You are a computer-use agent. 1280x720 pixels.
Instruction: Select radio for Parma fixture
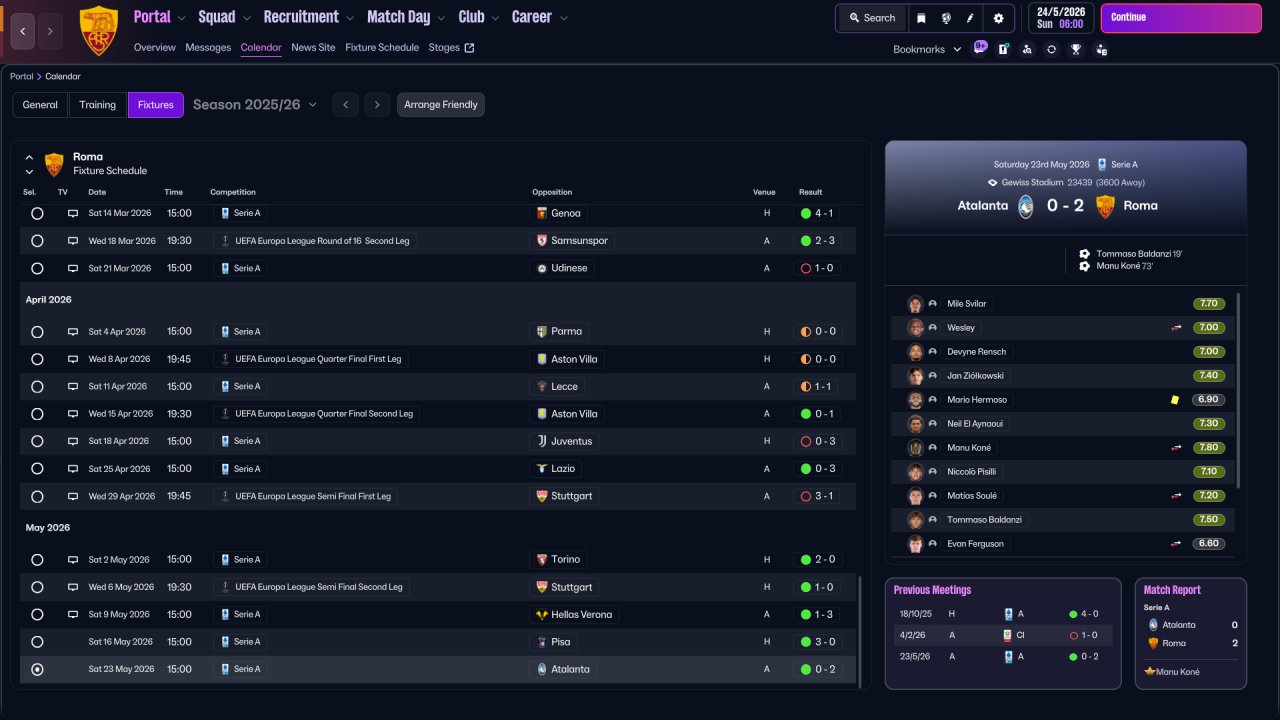pyautogui.click(x=37, y=331)
